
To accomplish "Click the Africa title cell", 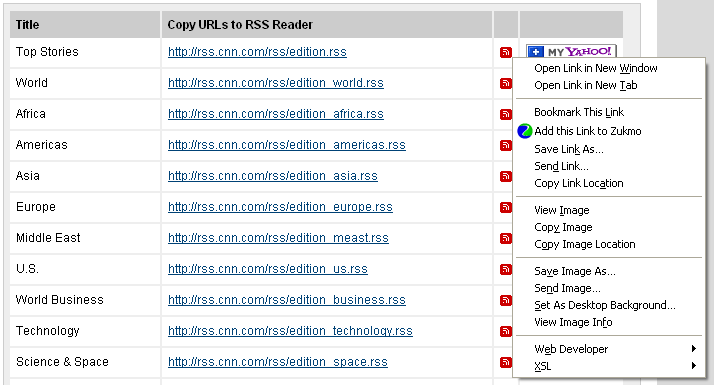I will (85, 114).
